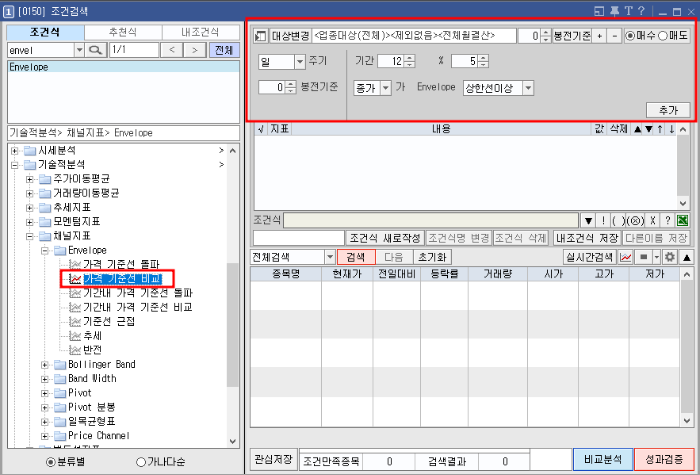The height and width of the screenshot is (475, 700).
Task: Click the 추가 button
Action: point(668,110)
